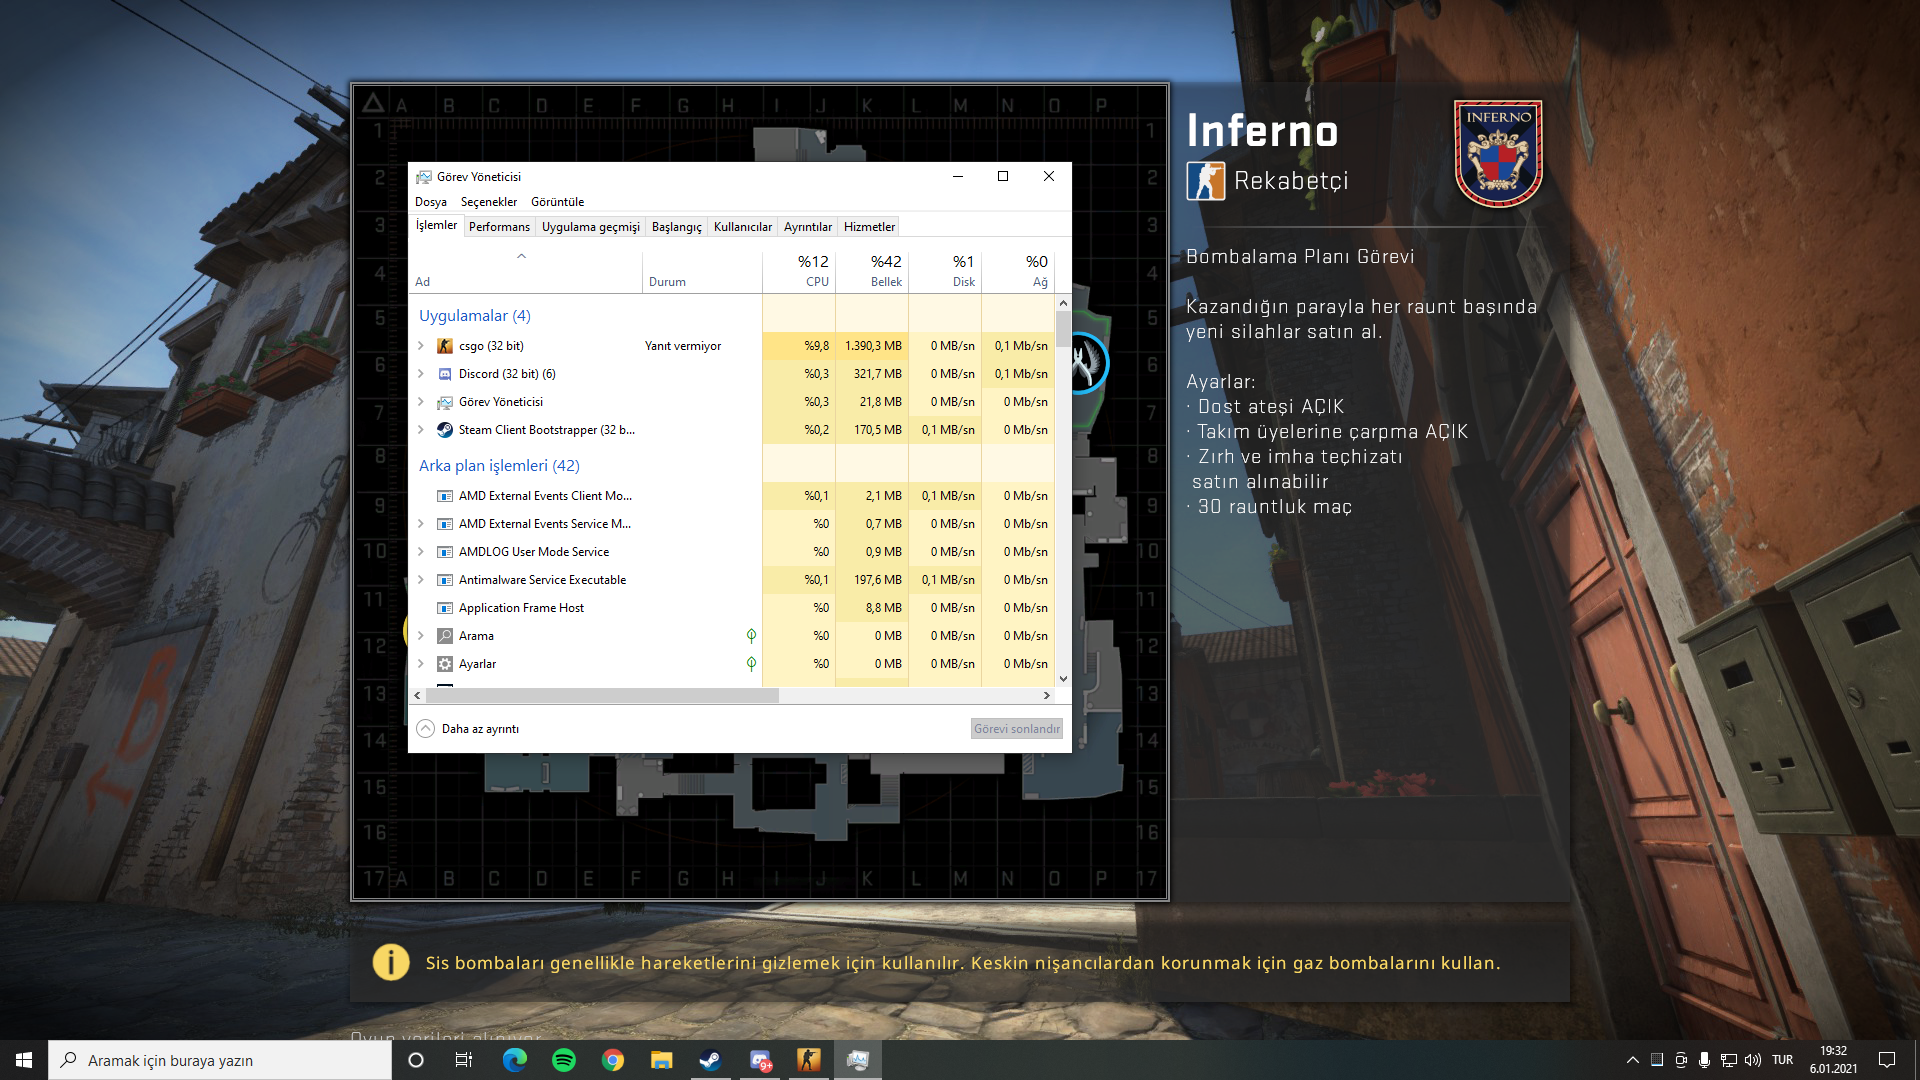
Task: Show hidden tray icons chevron
Action: [x=1633, y=1060]
